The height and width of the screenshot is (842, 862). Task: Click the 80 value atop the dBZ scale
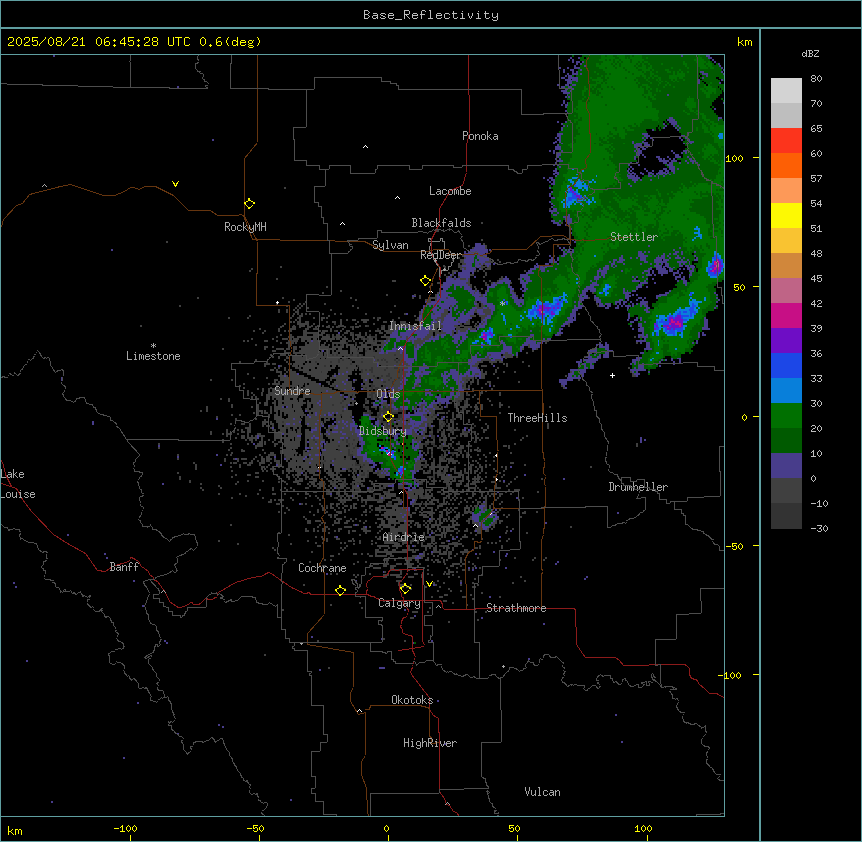tap(816, 79)
